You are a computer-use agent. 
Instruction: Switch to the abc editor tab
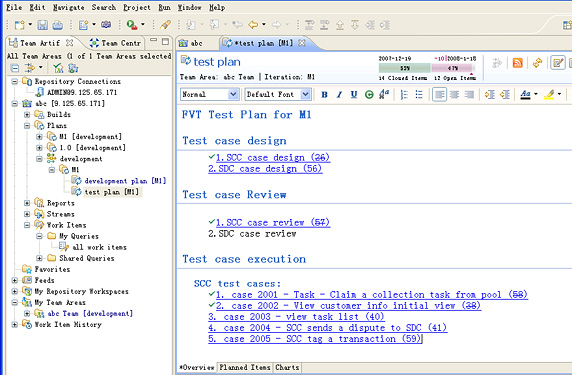(x=191, y=43)
